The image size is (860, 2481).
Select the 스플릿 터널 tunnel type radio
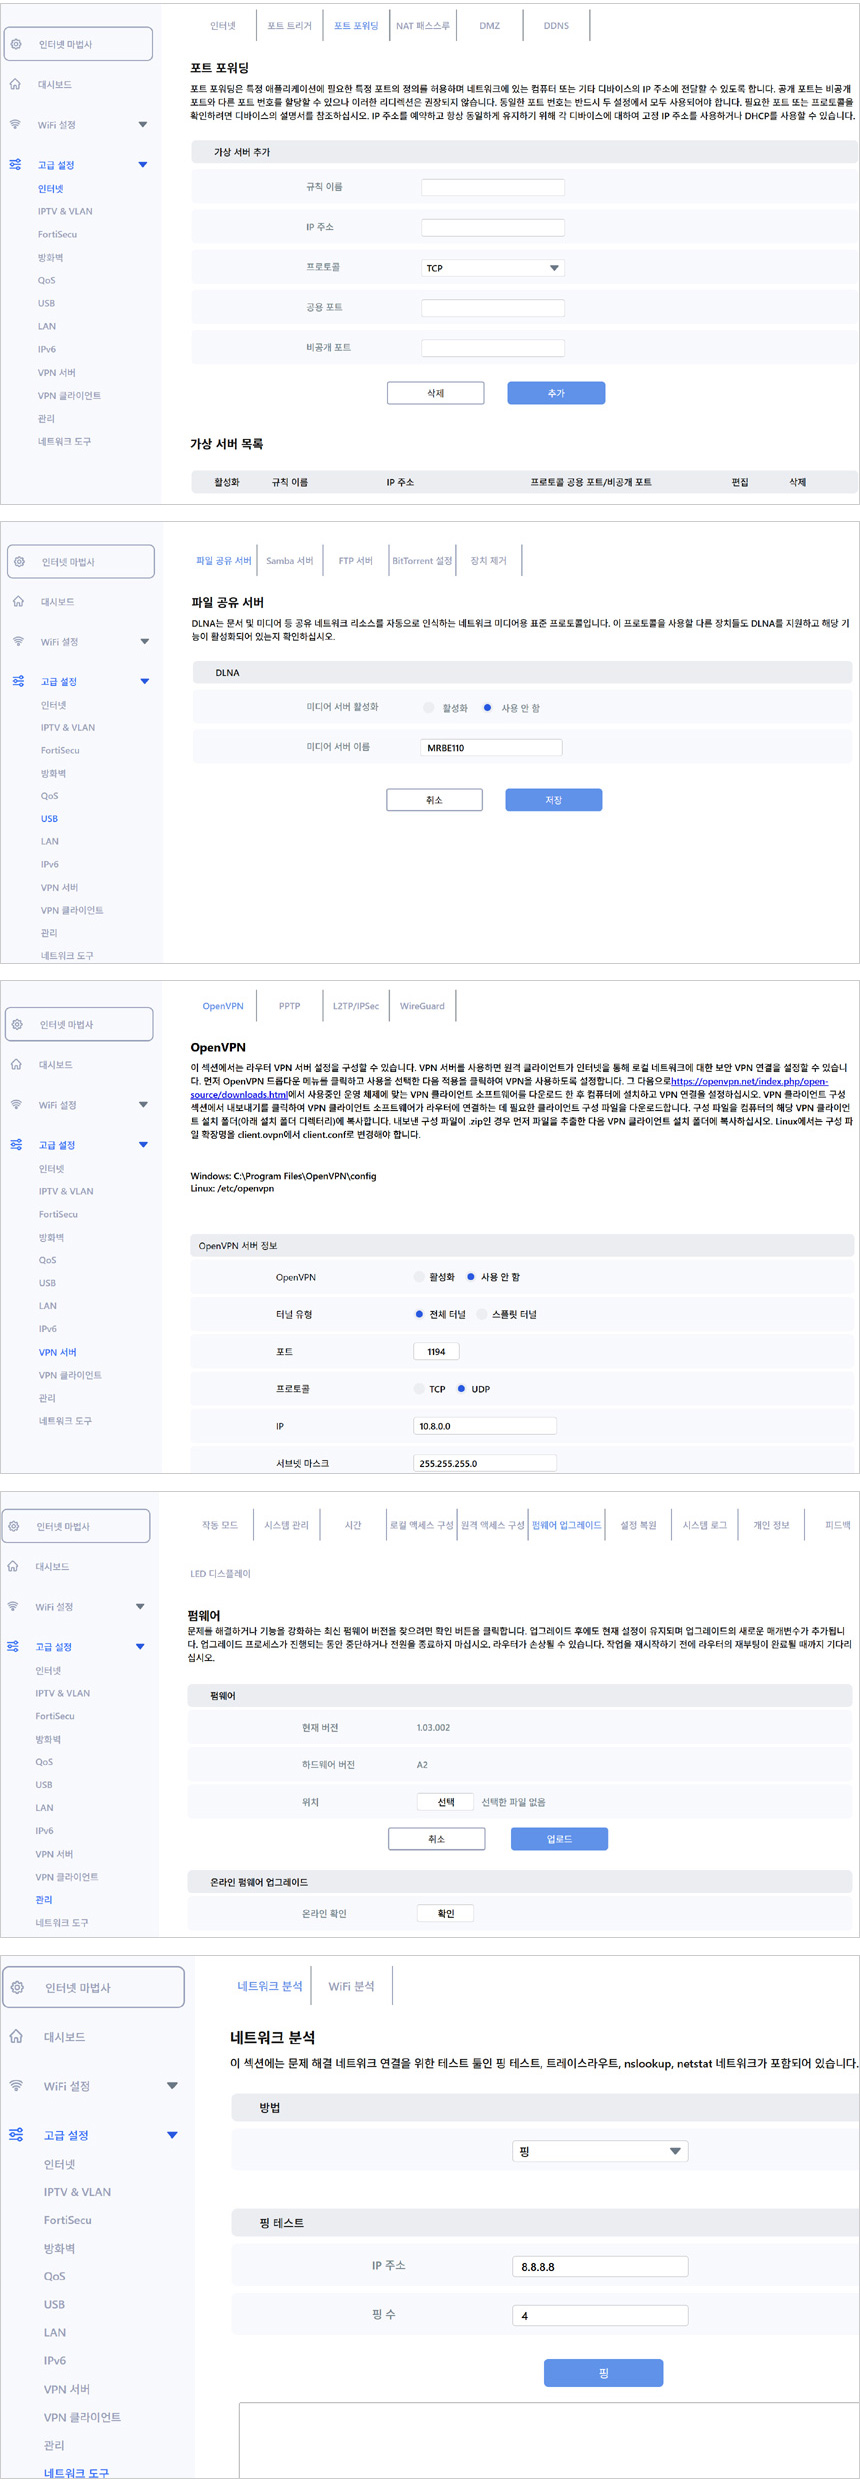click(482, 1314)
